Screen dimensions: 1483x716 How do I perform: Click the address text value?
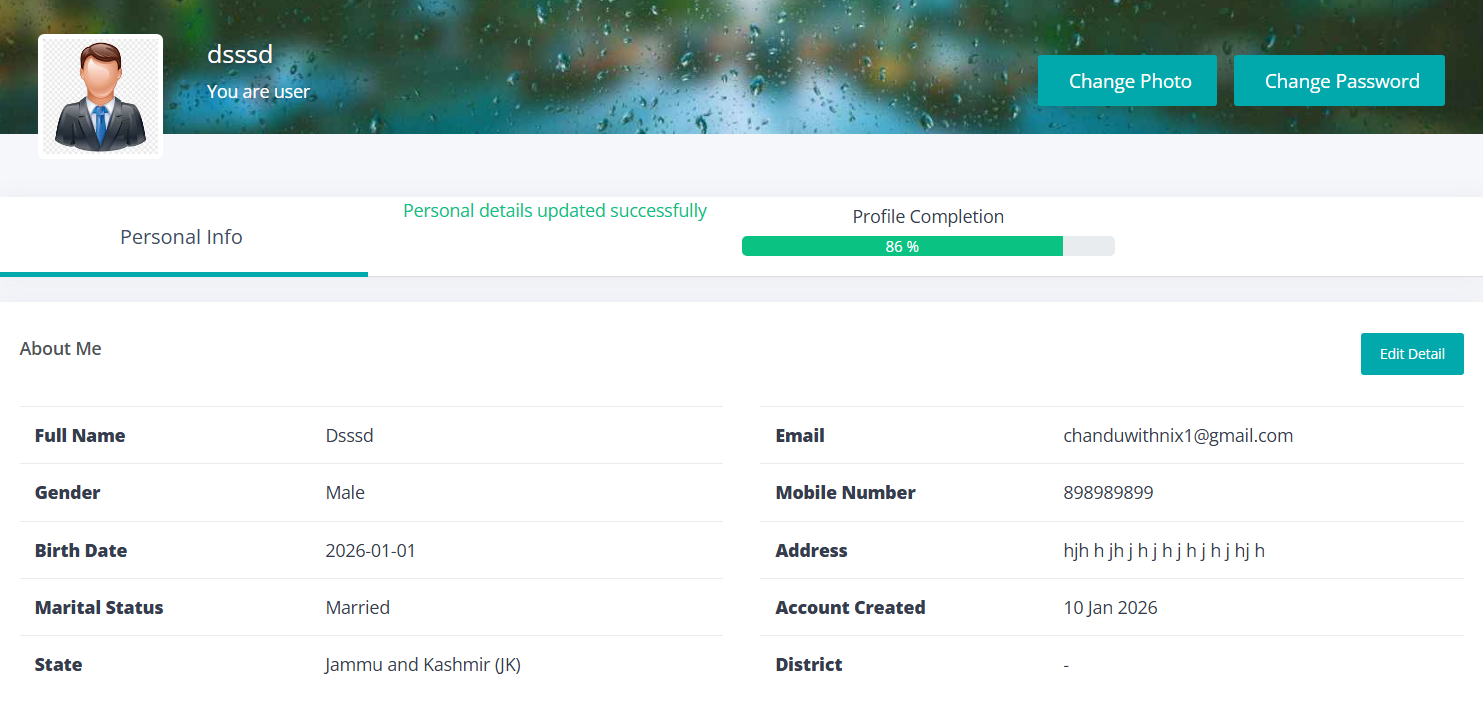pyautogui.click(x=1163, y=550)
